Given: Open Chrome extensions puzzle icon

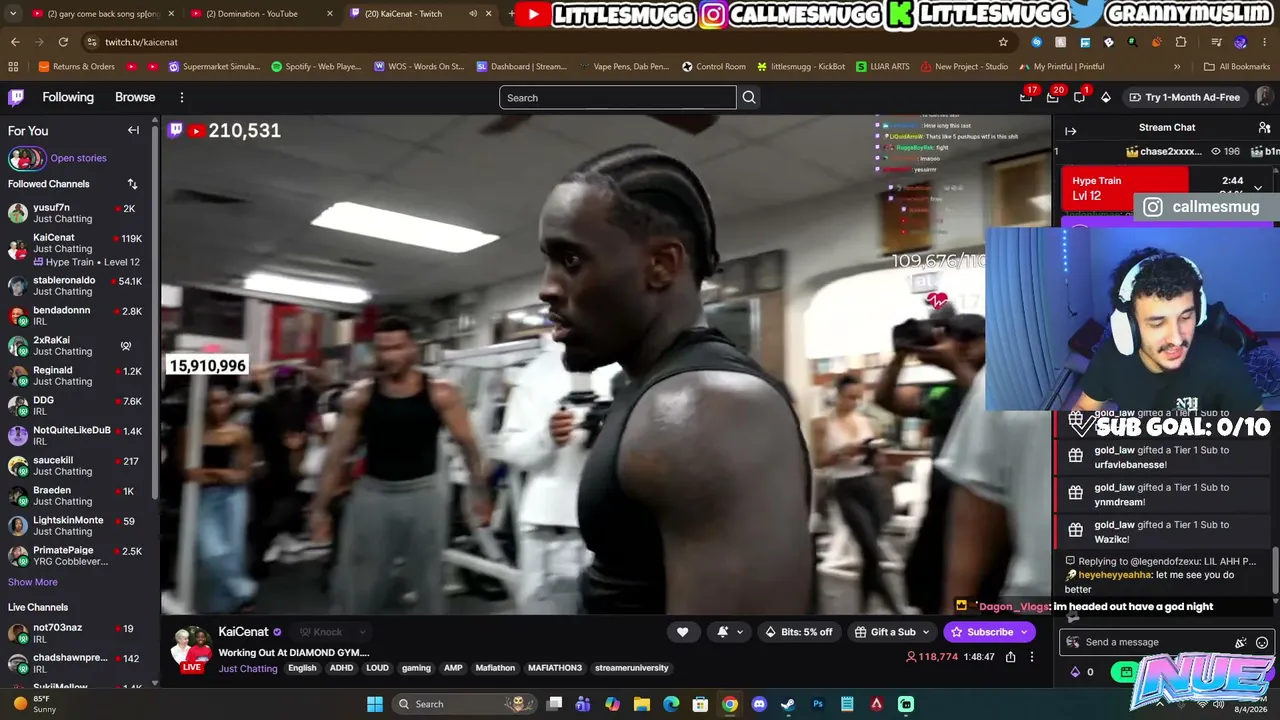Looking at the screenshot, I should (x=1181, y=42).
